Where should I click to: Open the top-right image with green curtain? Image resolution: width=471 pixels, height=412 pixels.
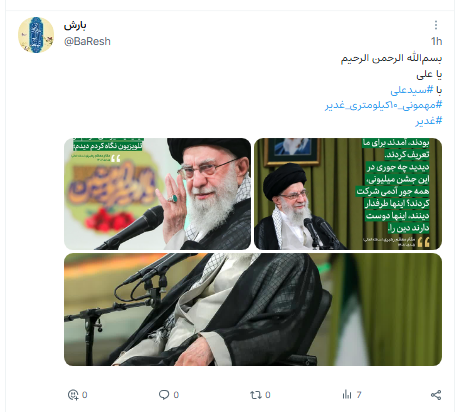pyautogui.click(x=348, y=194)
